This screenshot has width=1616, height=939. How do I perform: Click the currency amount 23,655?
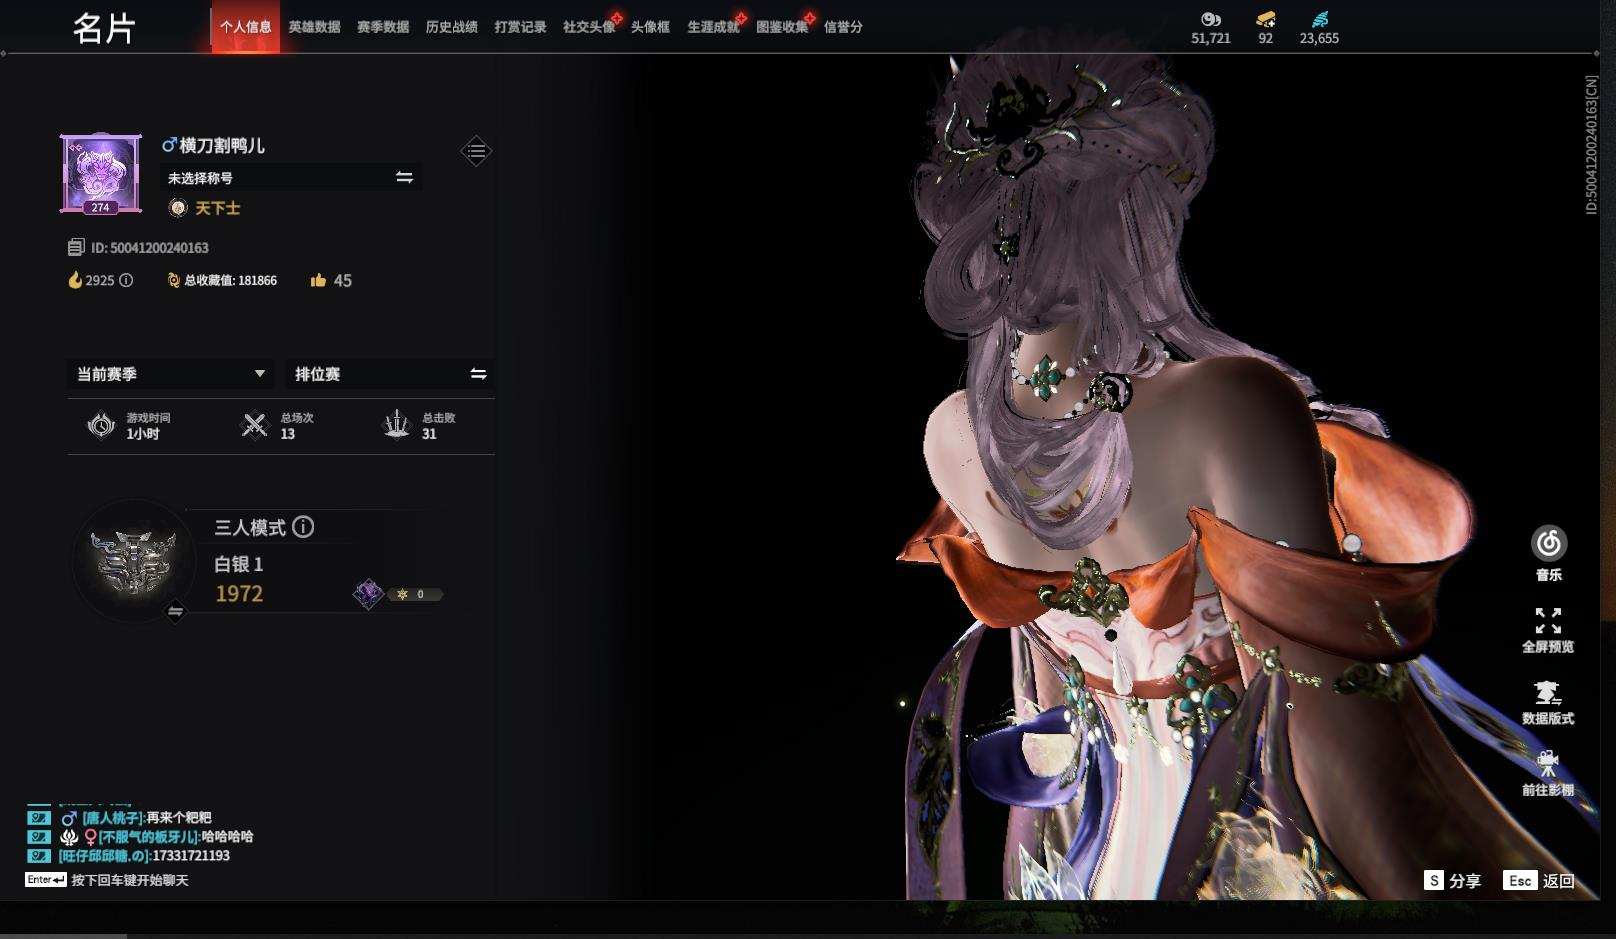point(1319,38)
